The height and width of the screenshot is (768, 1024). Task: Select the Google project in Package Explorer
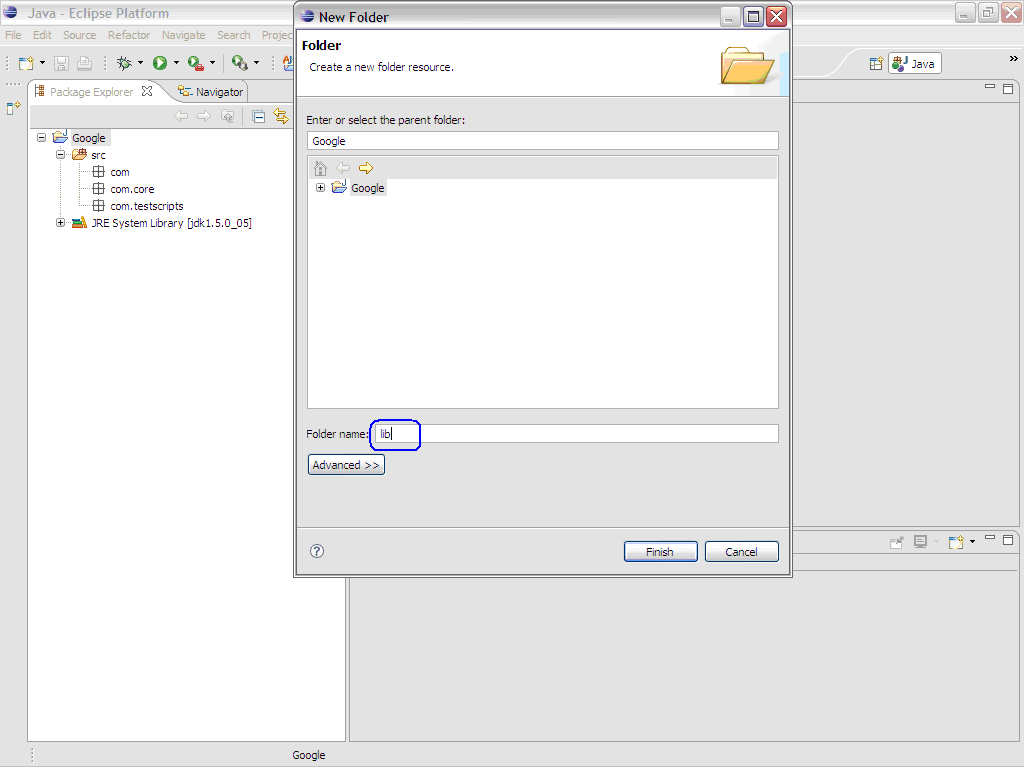(x=88, y=138)
